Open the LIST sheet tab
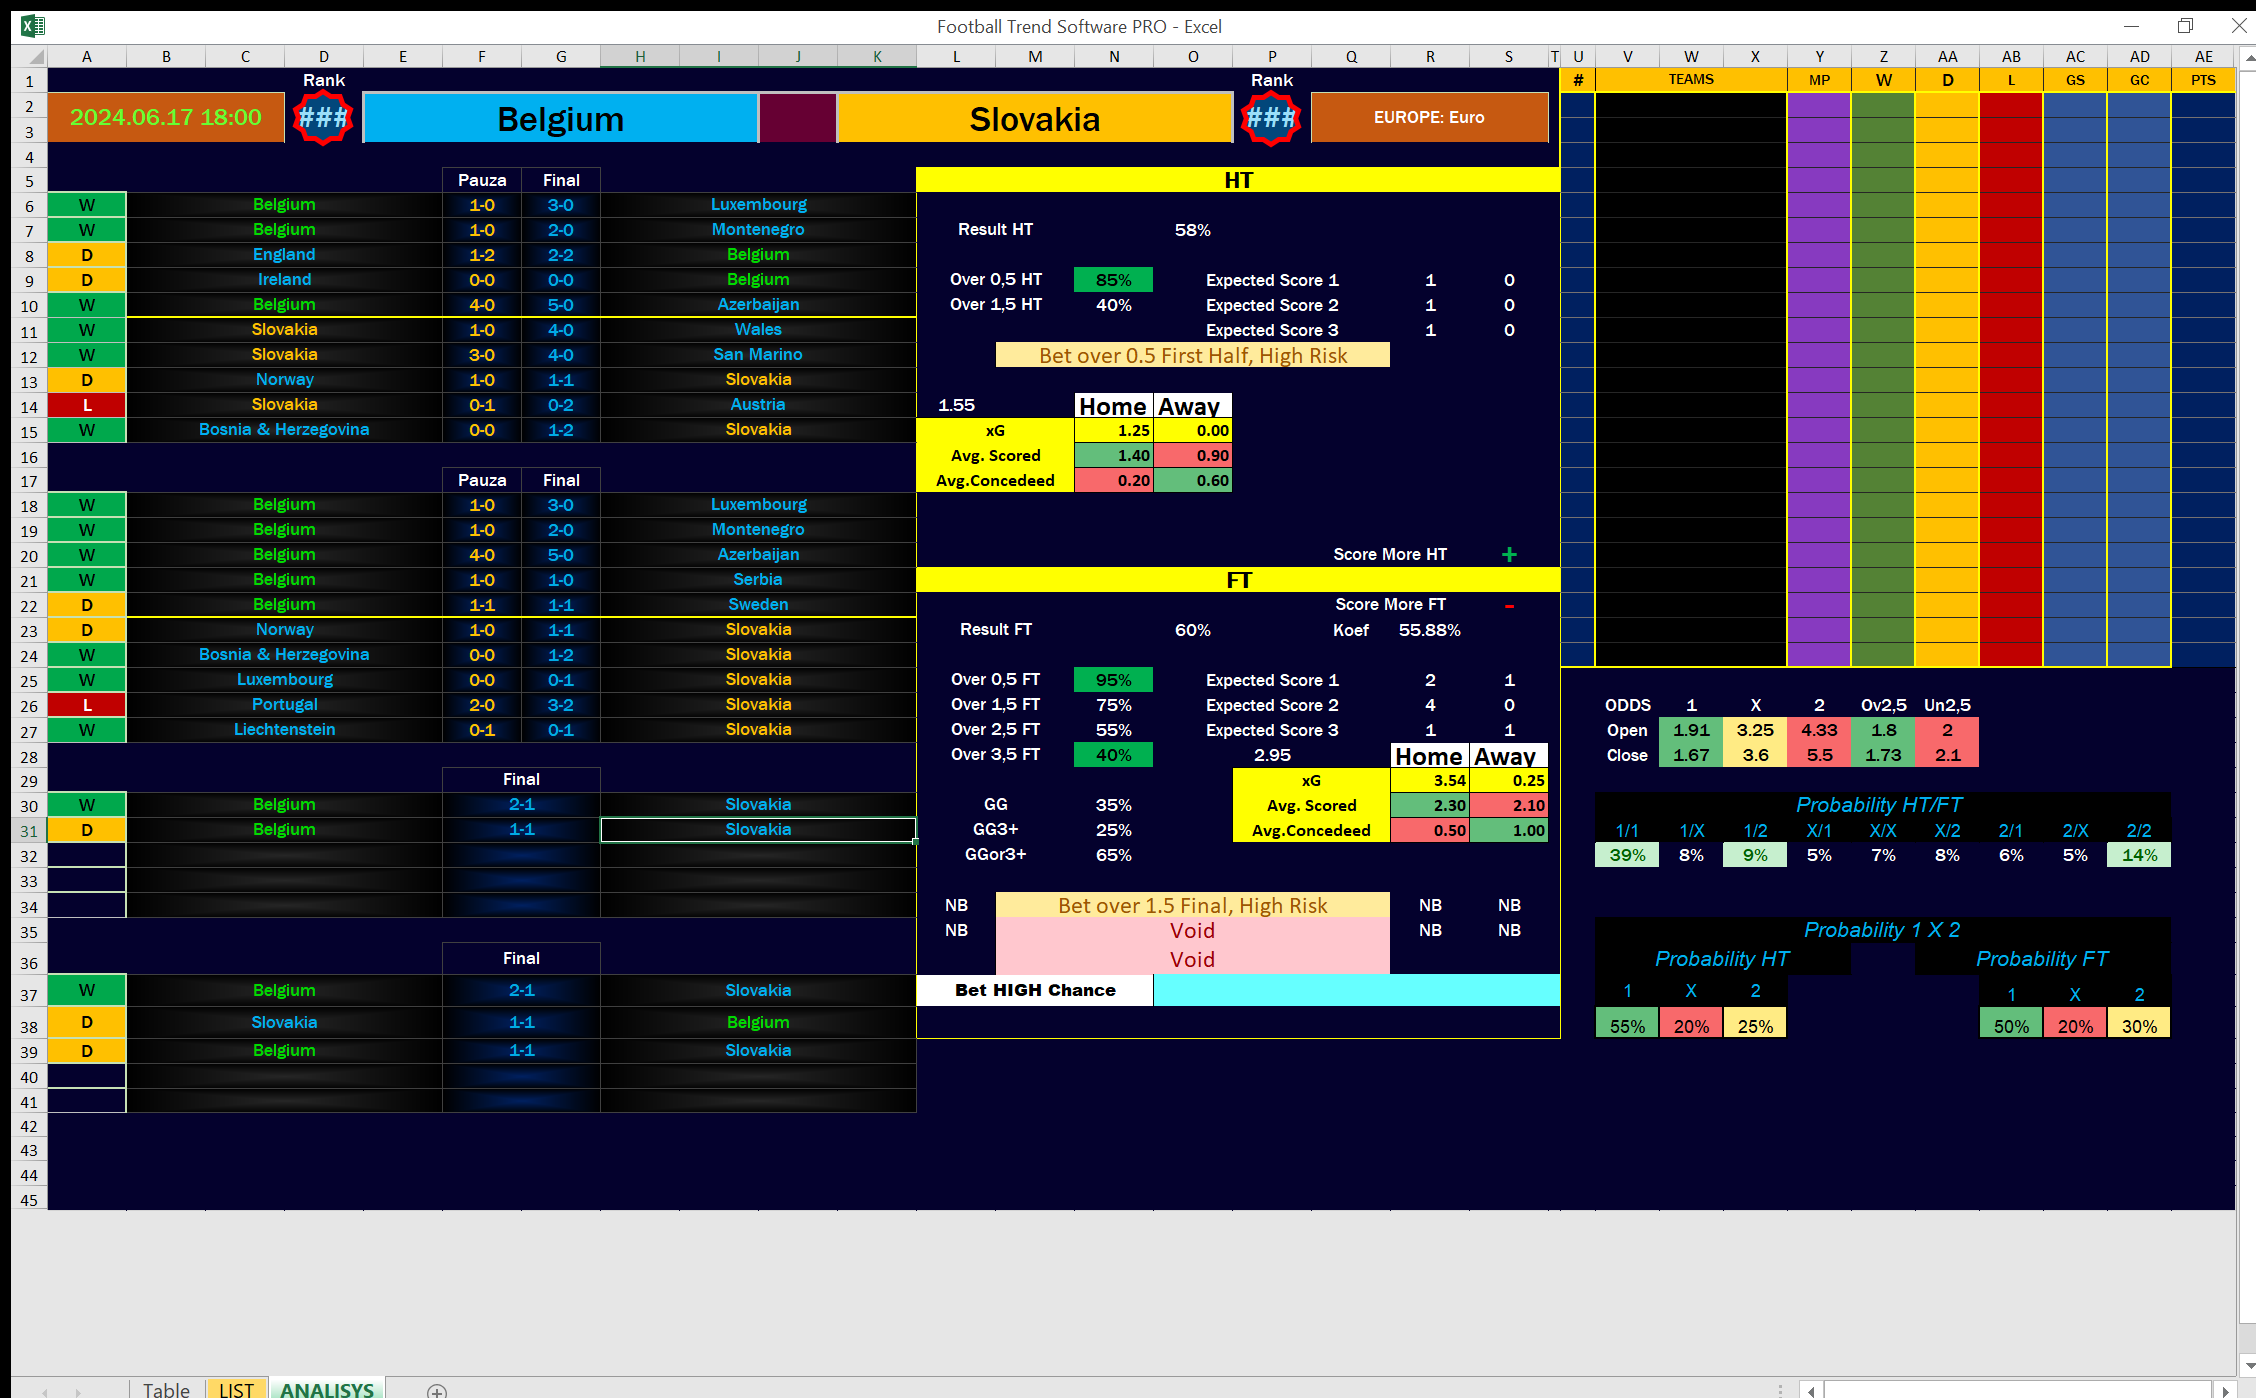 (x=237, y=1390)
